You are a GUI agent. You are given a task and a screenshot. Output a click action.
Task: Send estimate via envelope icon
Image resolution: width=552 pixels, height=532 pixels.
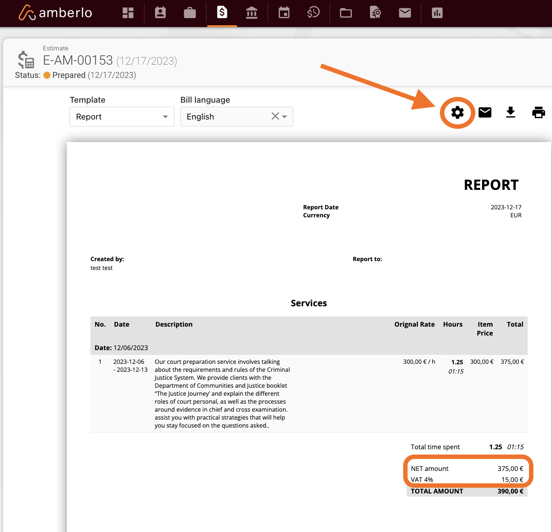485,113
